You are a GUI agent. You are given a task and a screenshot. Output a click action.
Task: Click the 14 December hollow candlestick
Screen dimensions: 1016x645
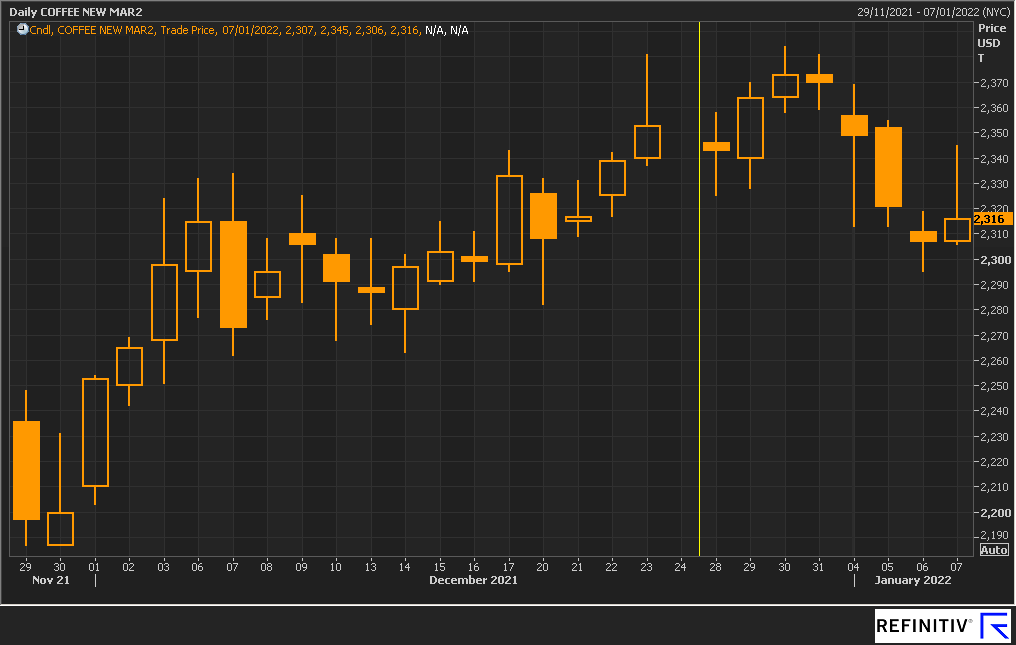[x=405, y=288]
